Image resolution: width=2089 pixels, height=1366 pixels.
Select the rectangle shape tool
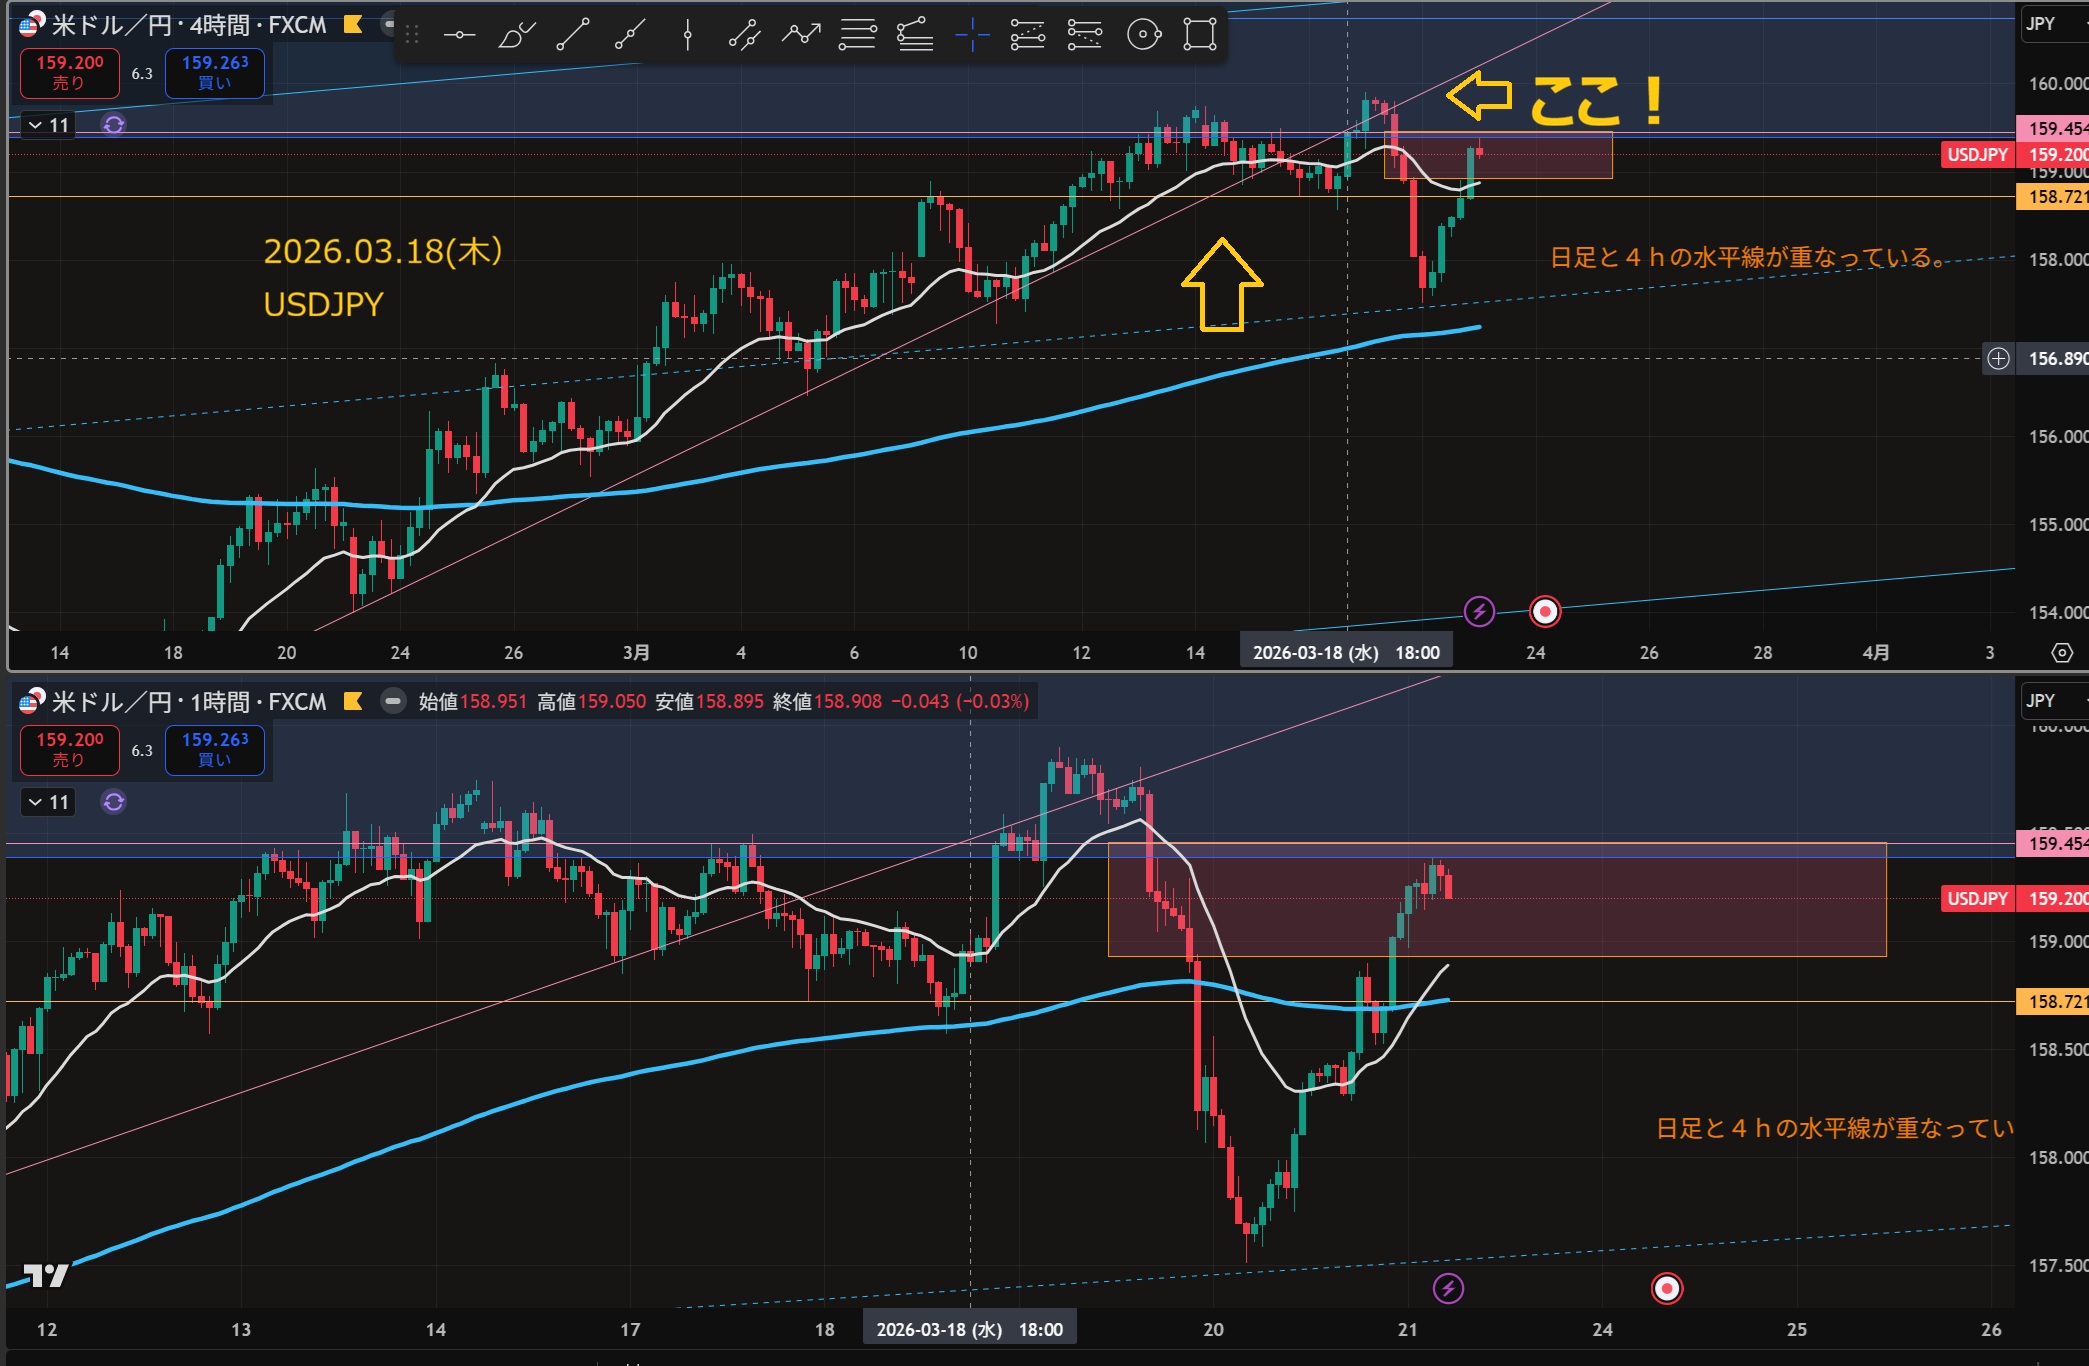[1199, 35]
